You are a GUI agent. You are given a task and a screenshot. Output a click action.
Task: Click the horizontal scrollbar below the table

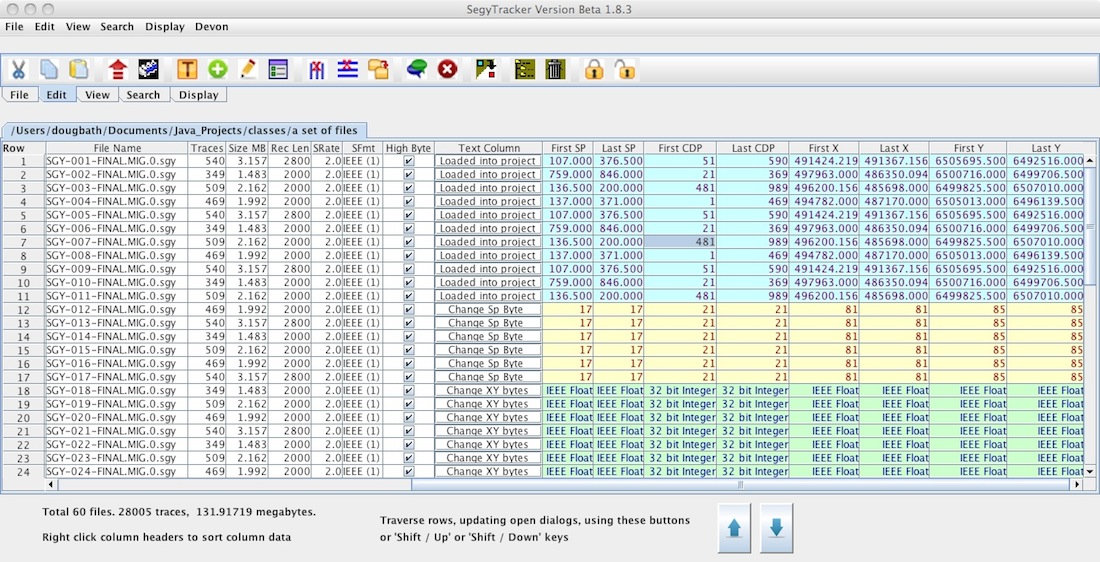click(x=740, y=485)
